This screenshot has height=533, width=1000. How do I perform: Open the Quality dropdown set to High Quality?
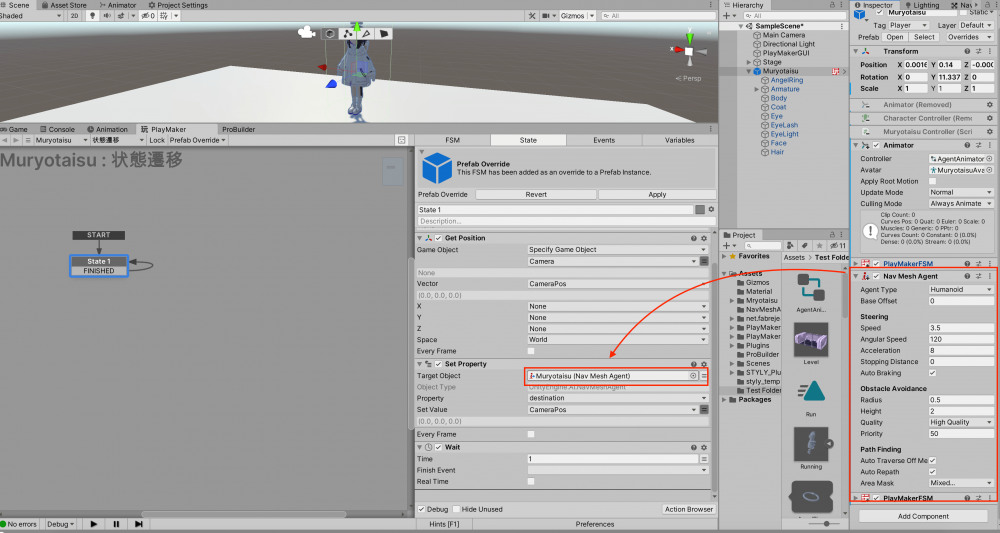pos(961,422)
